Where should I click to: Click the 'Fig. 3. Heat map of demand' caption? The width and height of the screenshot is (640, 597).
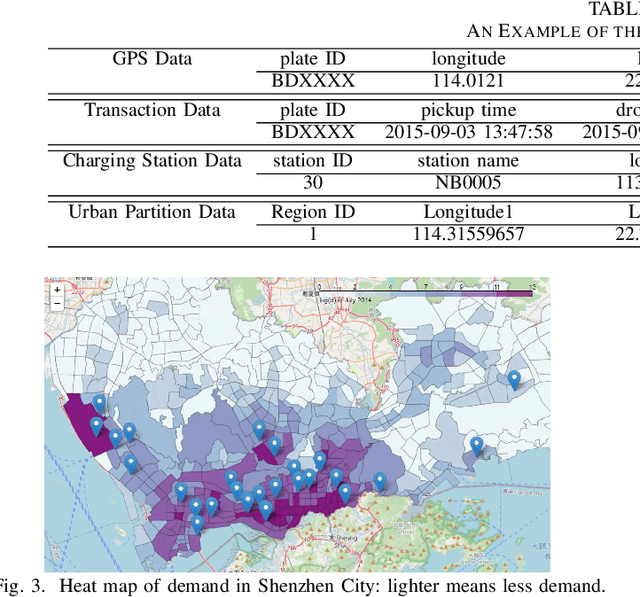click(300, 586)
